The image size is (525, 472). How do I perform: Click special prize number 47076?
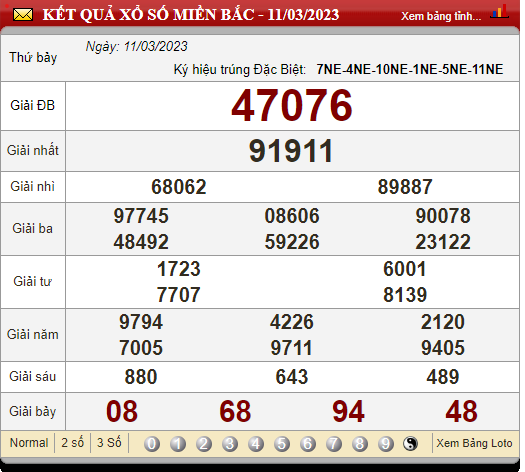pos(292,105)
